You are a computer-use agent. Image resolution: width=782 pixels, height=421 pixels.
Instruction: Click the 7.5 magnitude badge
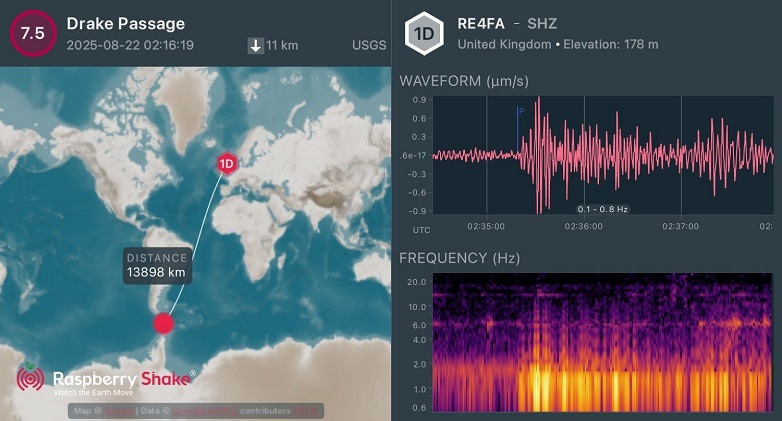tap(33, 33)
